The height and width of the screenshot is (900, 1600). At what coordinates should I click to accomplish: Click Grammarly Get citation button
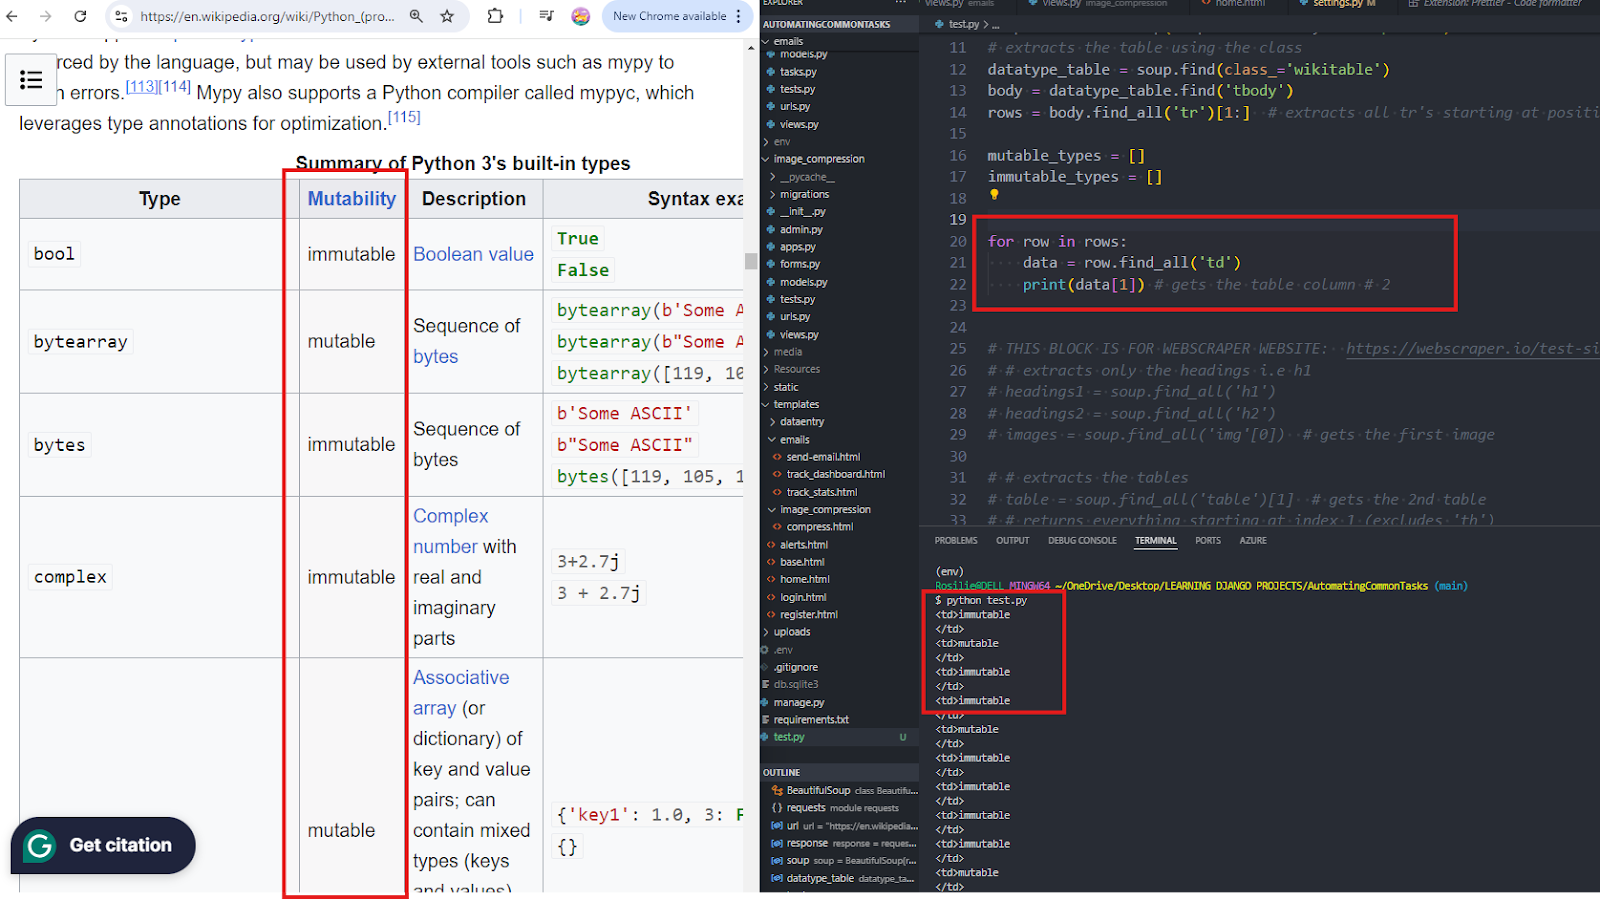[x=103, y=845]
